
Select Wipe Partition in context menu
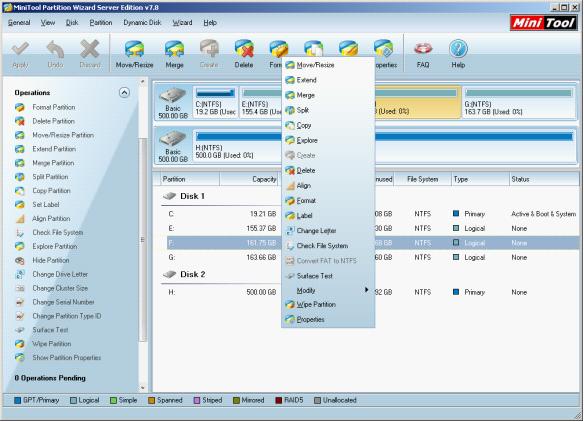pyautogui.click(x=316, y=305)
